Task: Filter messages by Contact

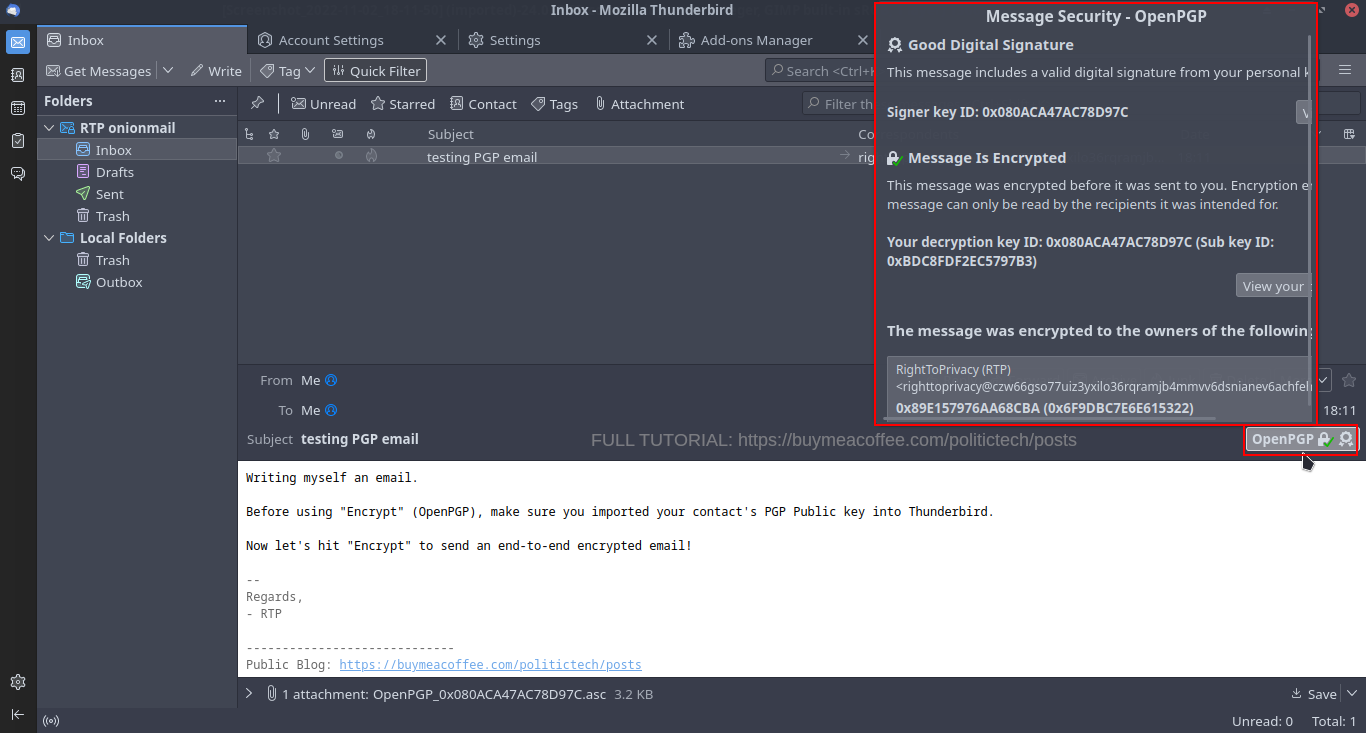Action: pos(483,104)
